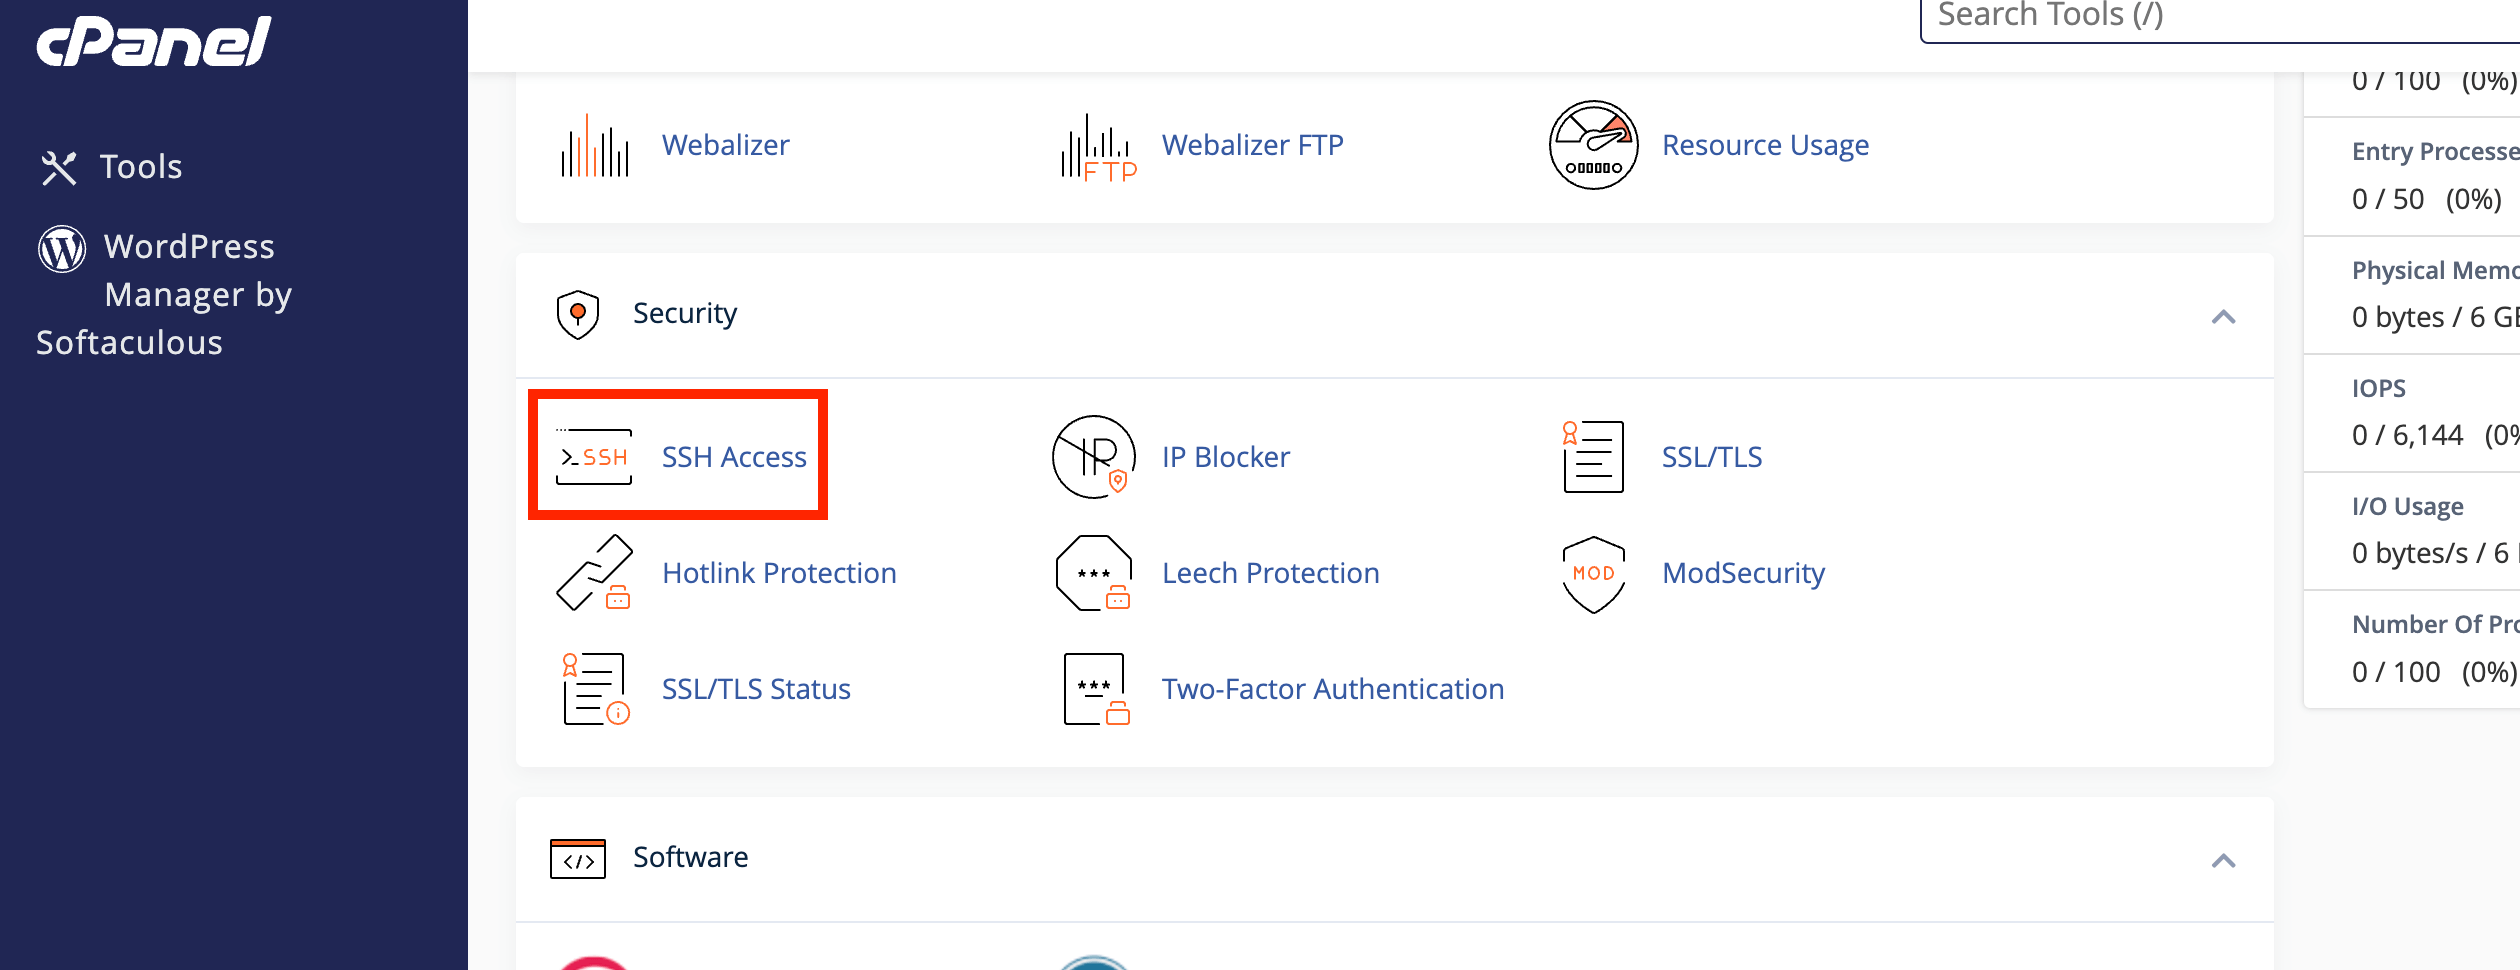The height and width of the screenshot is (970, 2520).
Task: Click the Entry Processes statistic label
Action: tap(2436, 151)
